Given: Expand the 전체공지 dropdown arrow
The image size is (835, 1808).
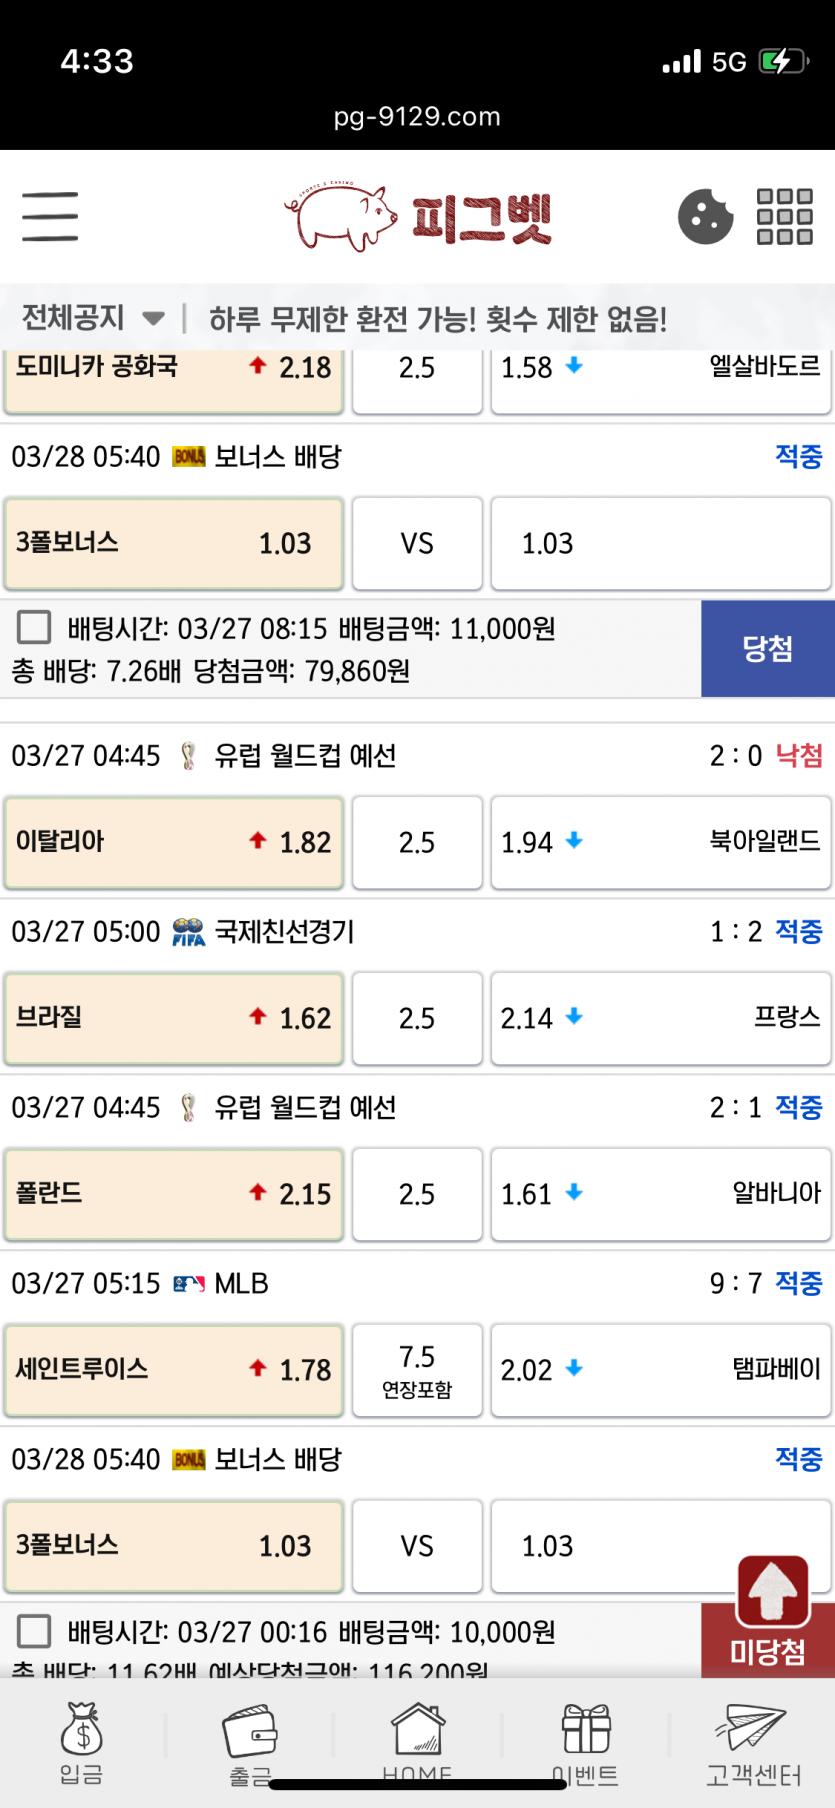Looking at the screenshot, I should tap(153, 319).
